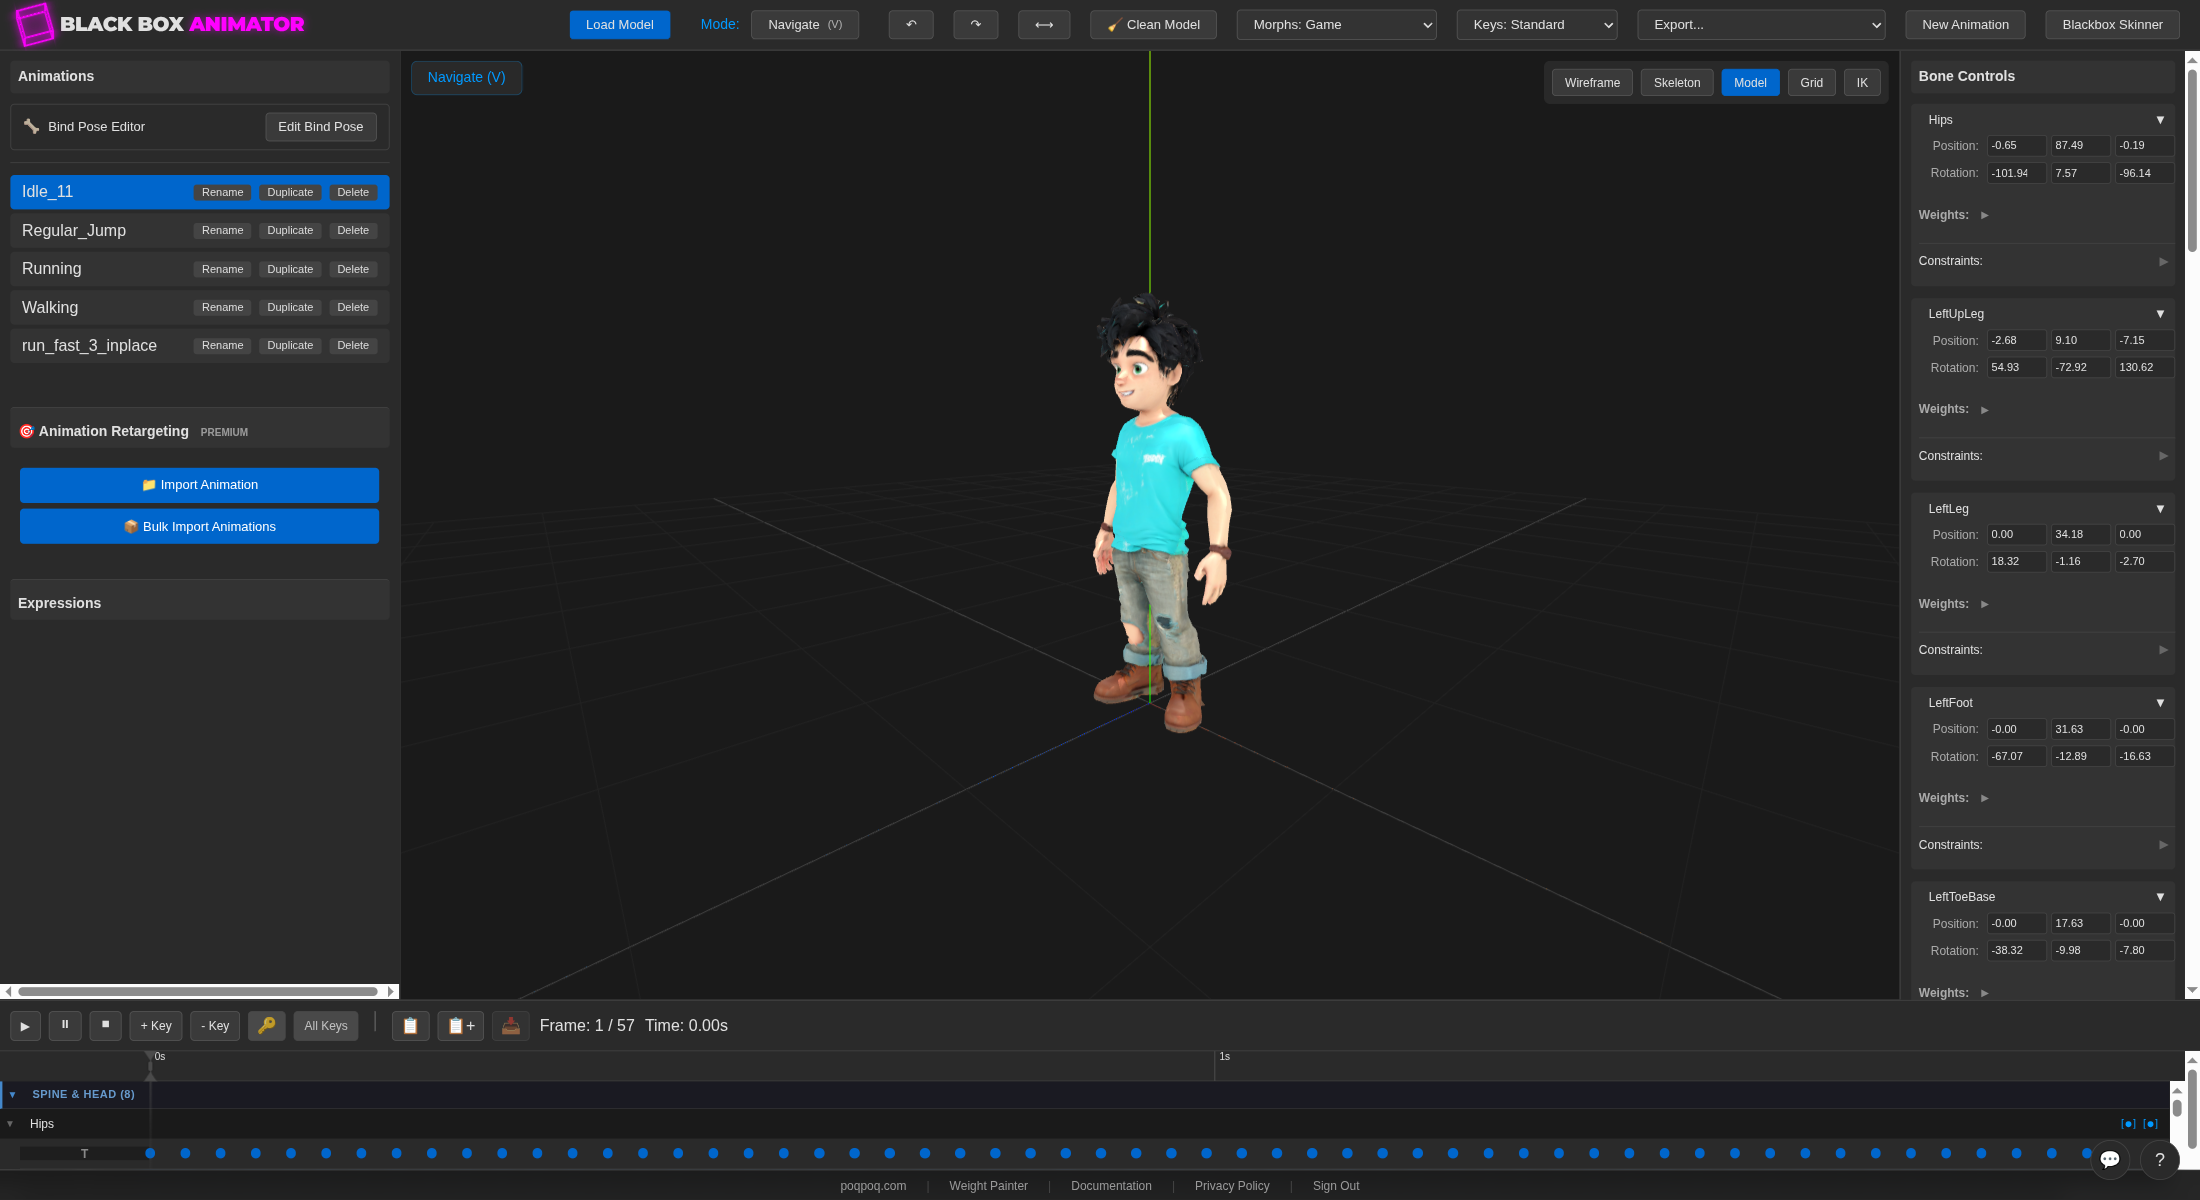Viewport: 2200px width, 1200px height.
Task: Click the timeline playhead marker at 0s
Action: 150,1064
